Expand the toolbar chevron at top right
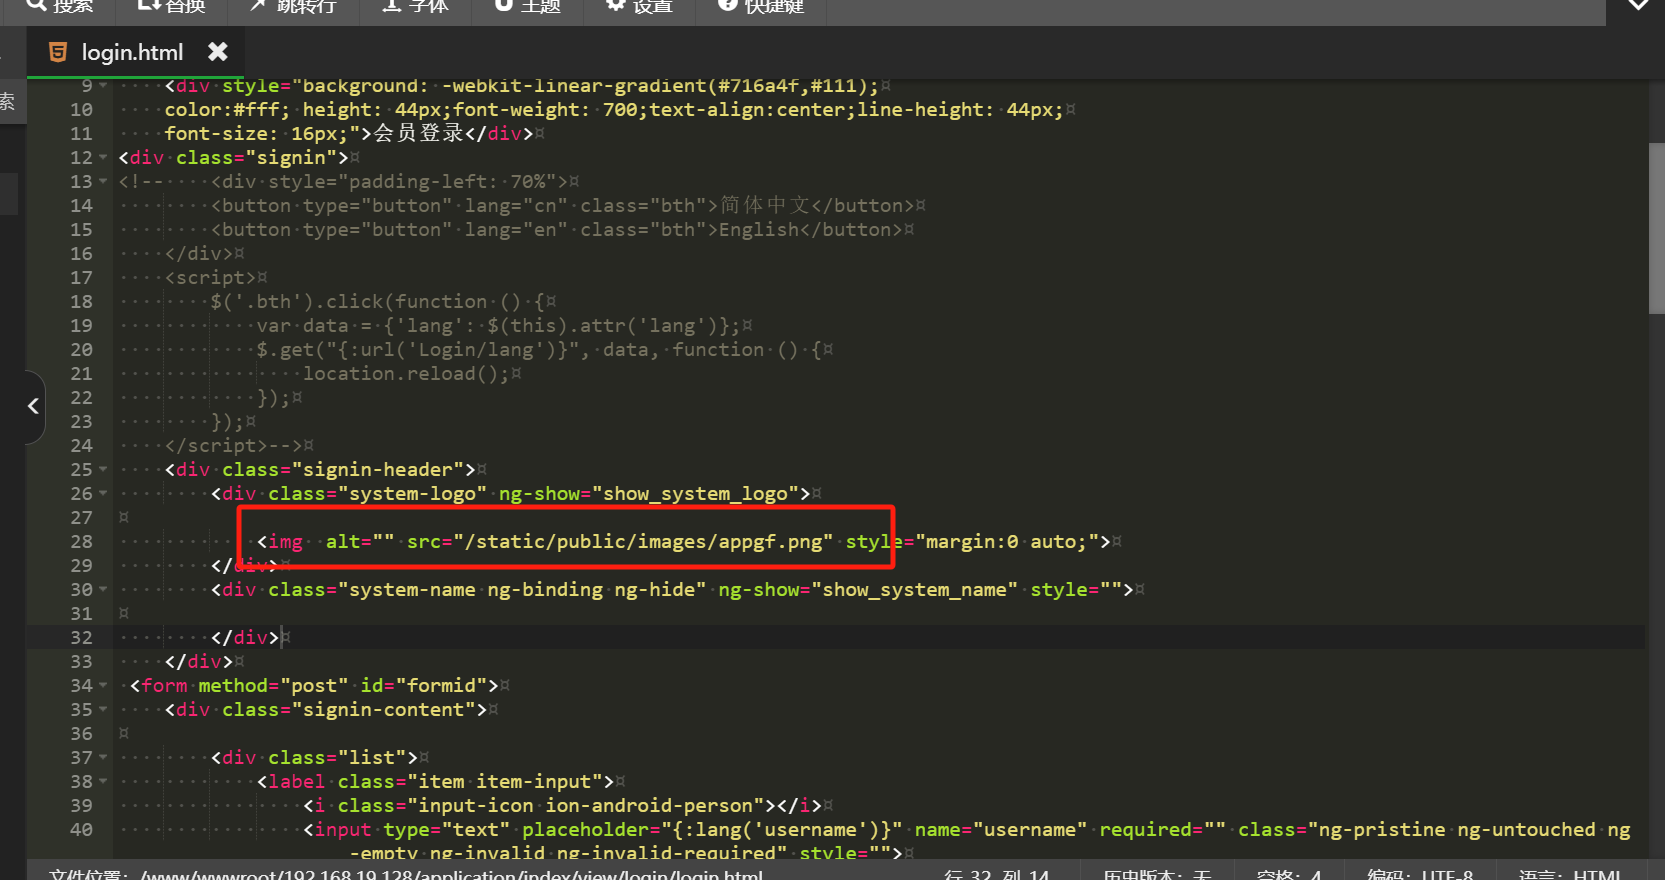1665x880 pixels. coord(1638,6)
